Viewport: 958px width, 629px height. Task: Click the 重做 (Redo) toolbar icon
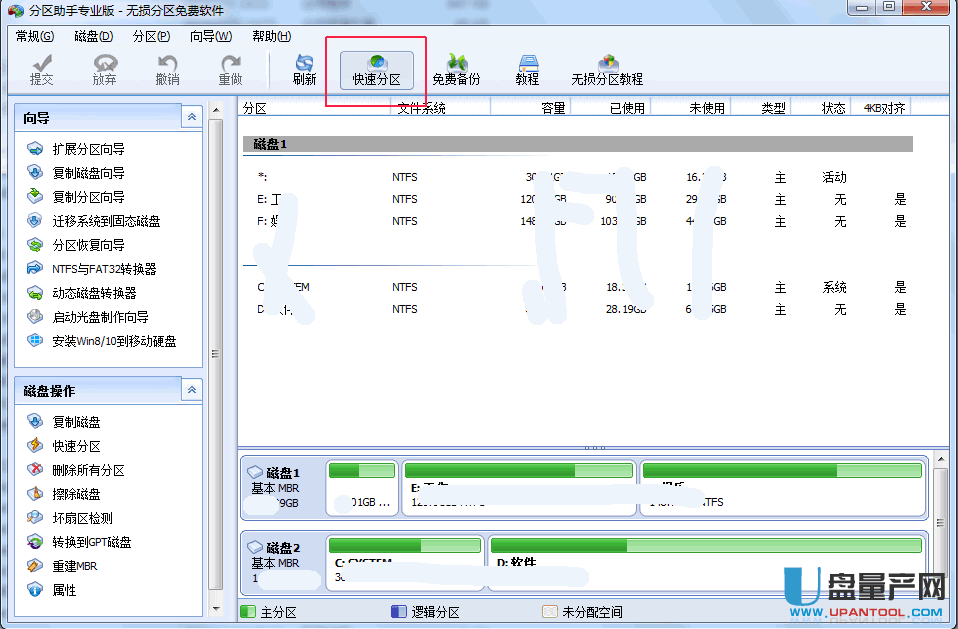[230, 70]
